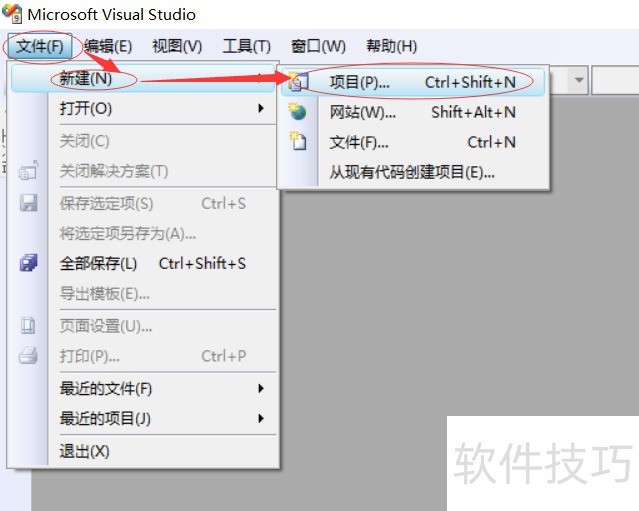Open the 帮助(H) menu

391,46
